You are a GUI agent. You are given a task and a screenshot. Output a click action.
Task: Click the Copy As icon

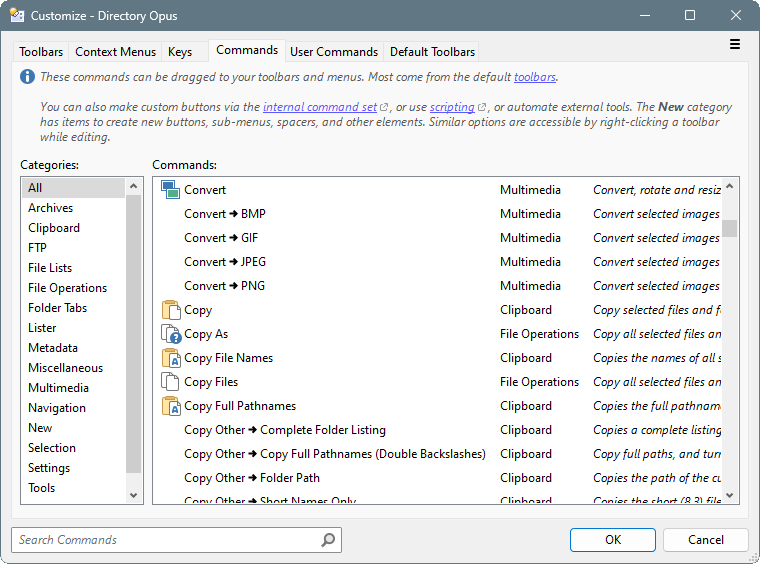coord(171,334)
